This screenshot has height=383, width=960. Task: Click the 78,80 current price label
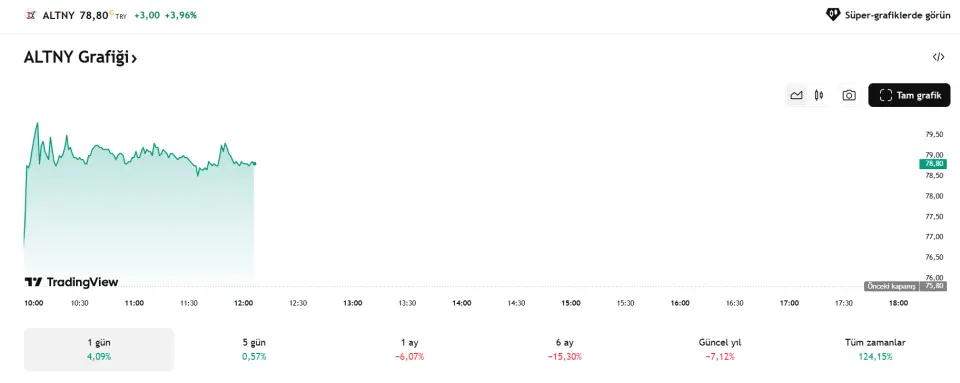point(932,163)
